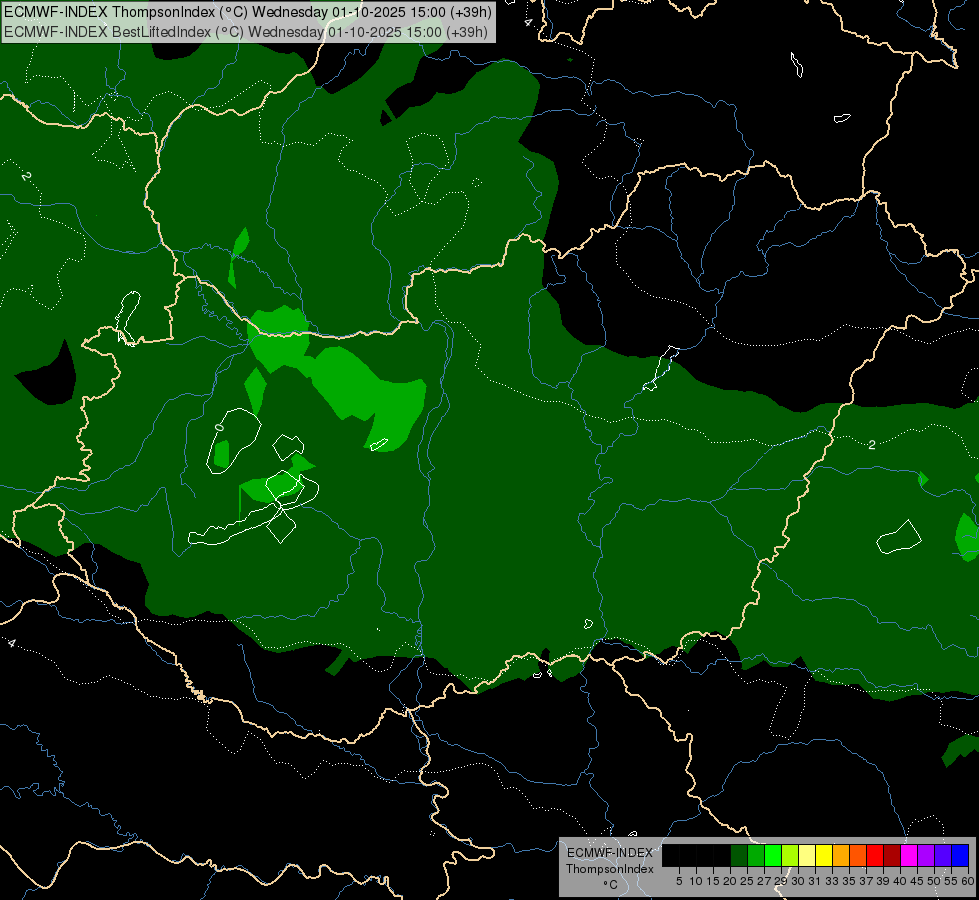Select the dark green 20-25 legend swatch
This screenshot has height=900, width=979.
click(x=739, y=855)
